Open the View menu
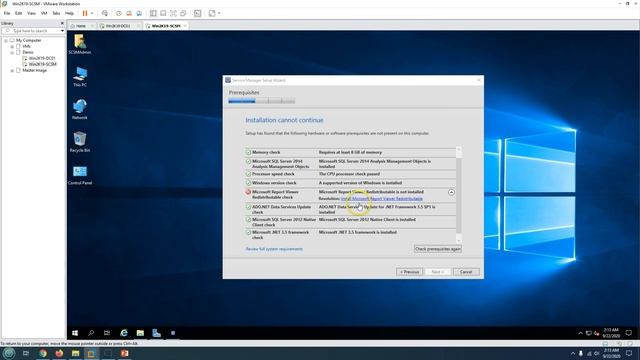The width and height of the screenshot is (640, 360). [x=31, y=13]
